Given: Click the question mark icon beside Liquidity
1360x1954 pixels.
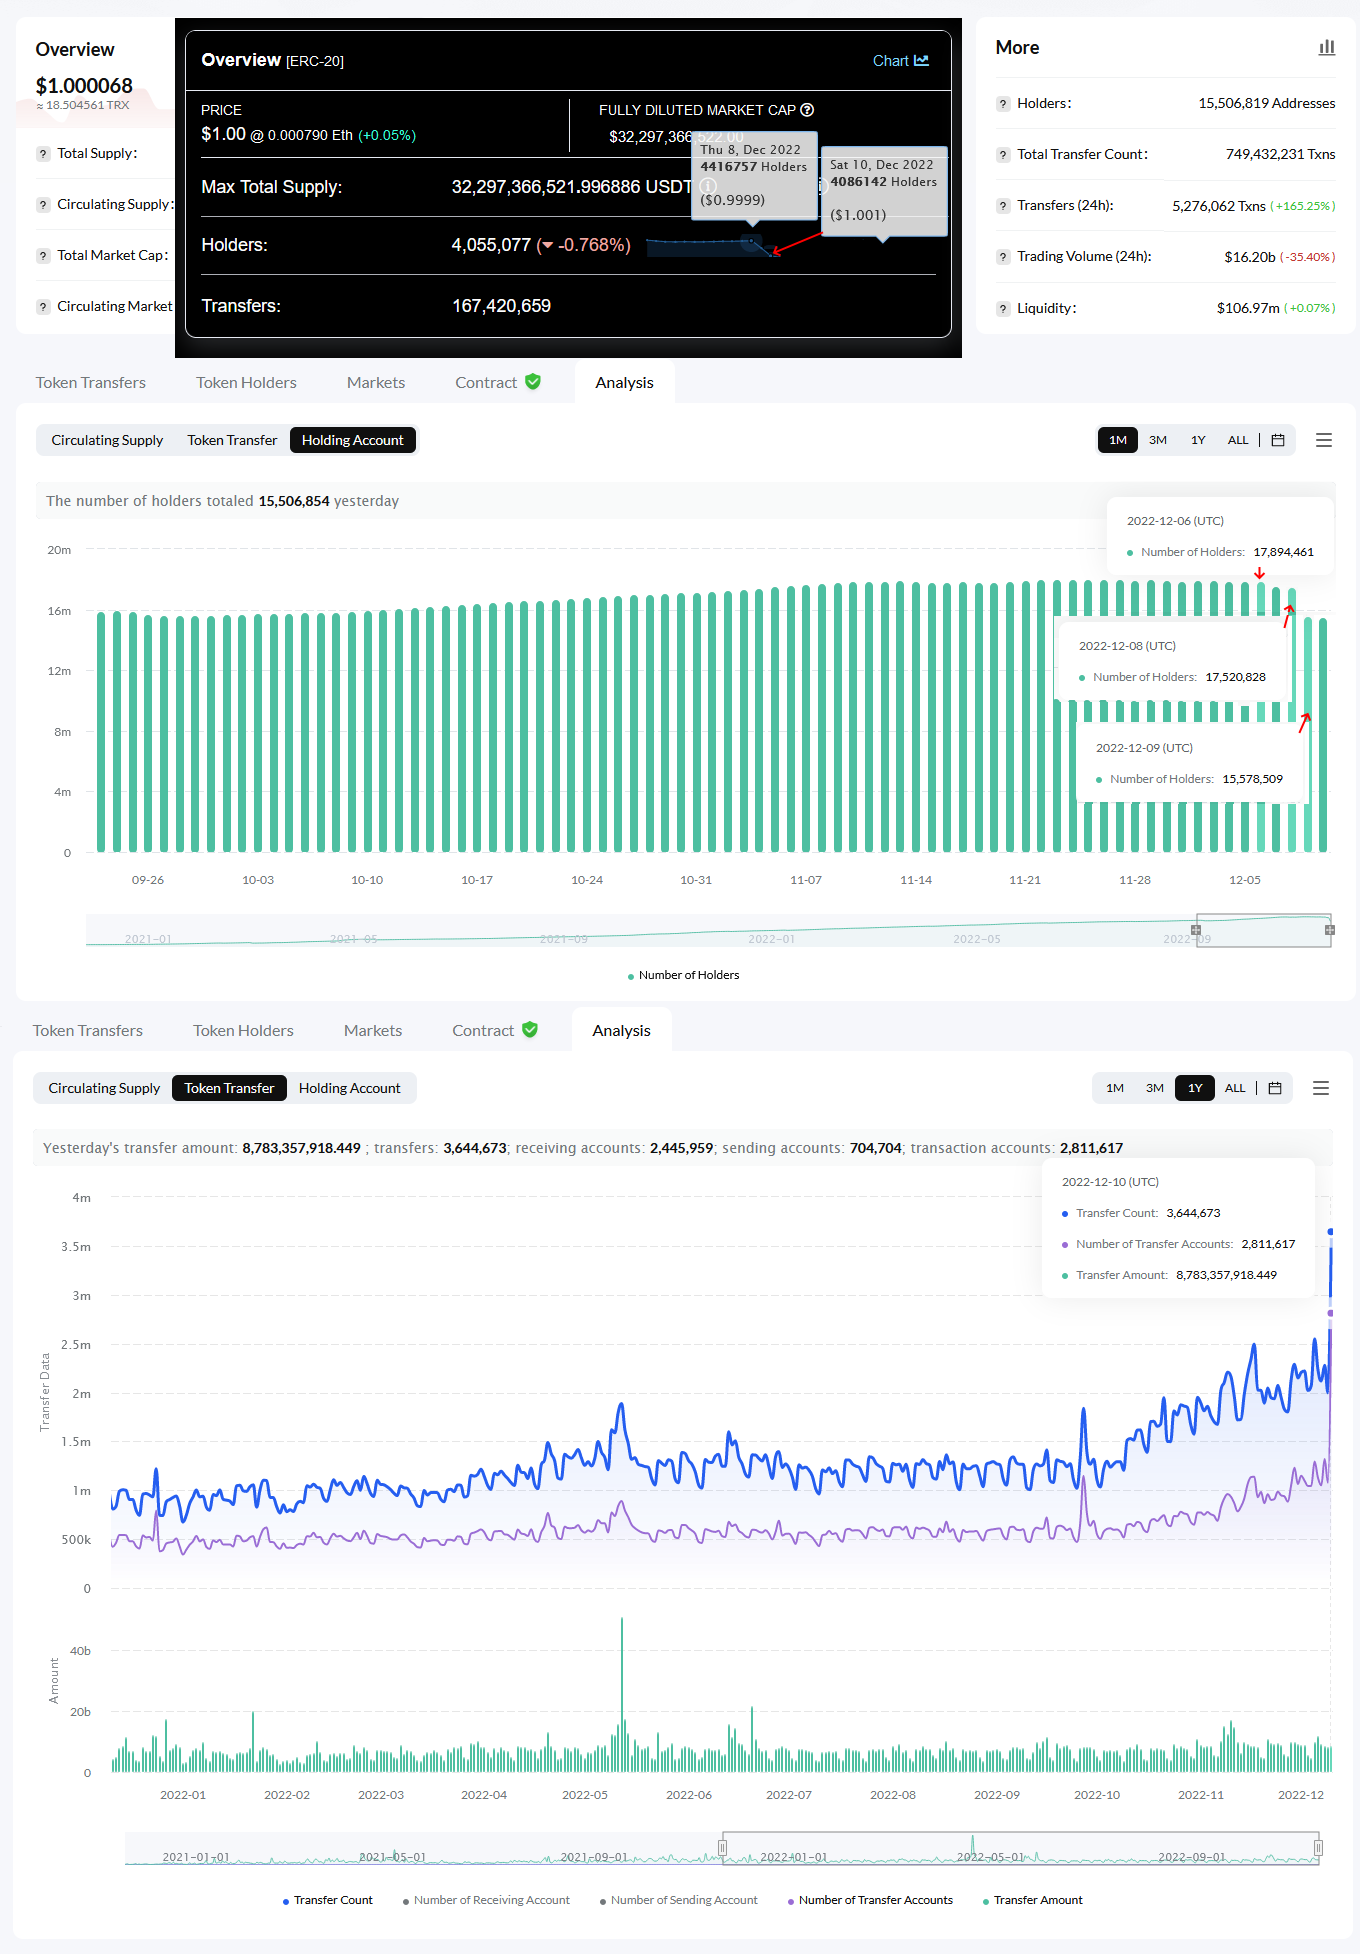Looking at the screenshot, I should click(x=1003, y=309).
